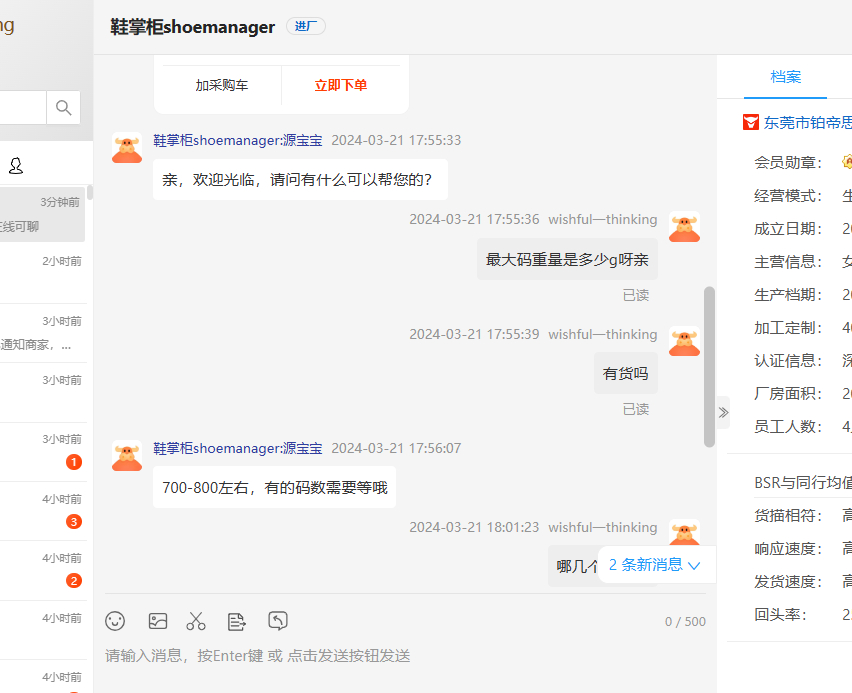Viewport: 852px width, 693px height.
Task: Click the 厂房面积 label
Action: tap(788, 394)
